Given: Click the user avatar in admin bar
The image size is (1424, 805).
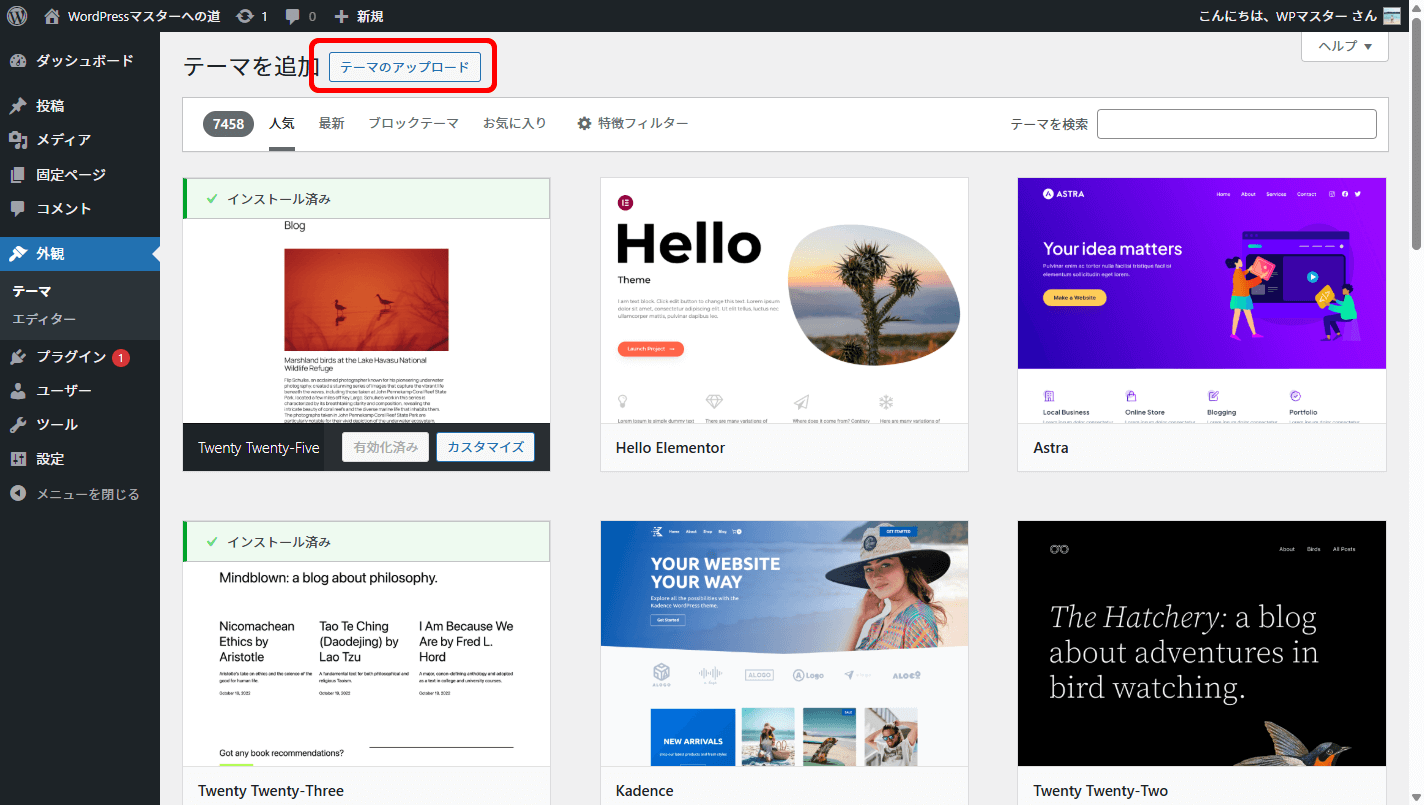Looking at the screenshot, I should [x=1391, y=16].
